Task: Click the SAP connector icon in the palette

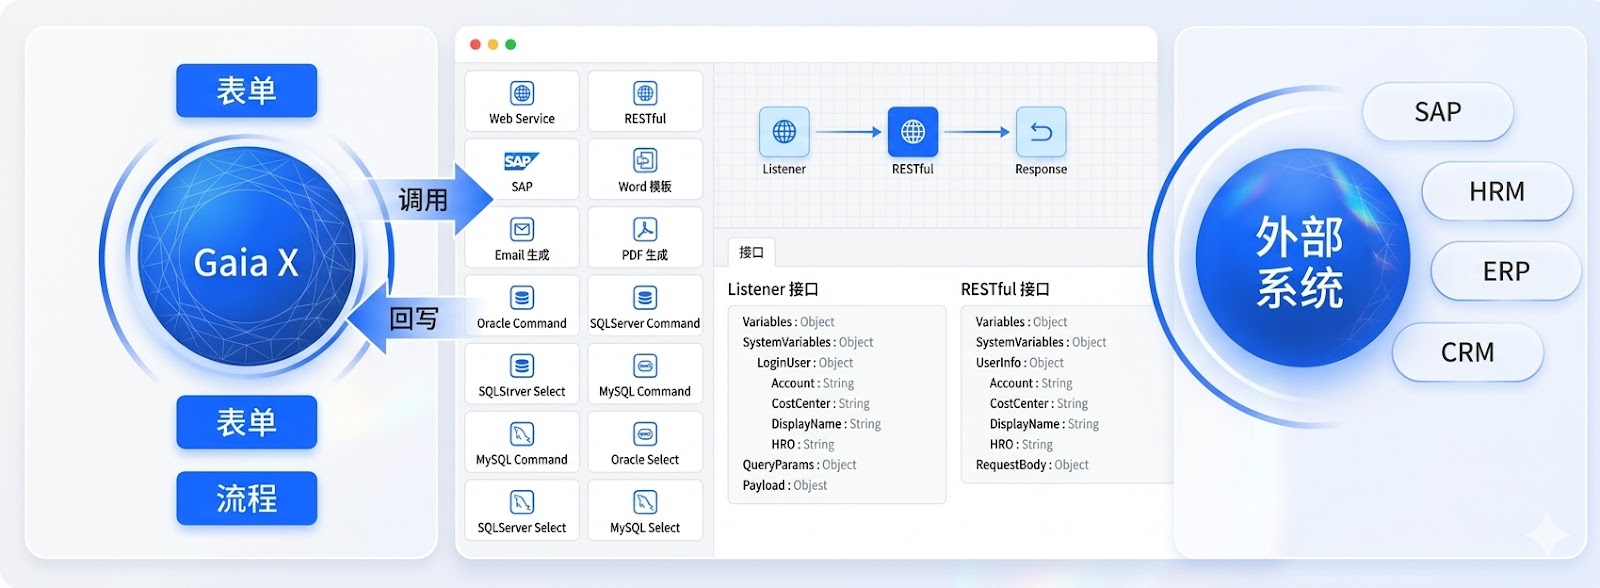Action: point(522,162)
